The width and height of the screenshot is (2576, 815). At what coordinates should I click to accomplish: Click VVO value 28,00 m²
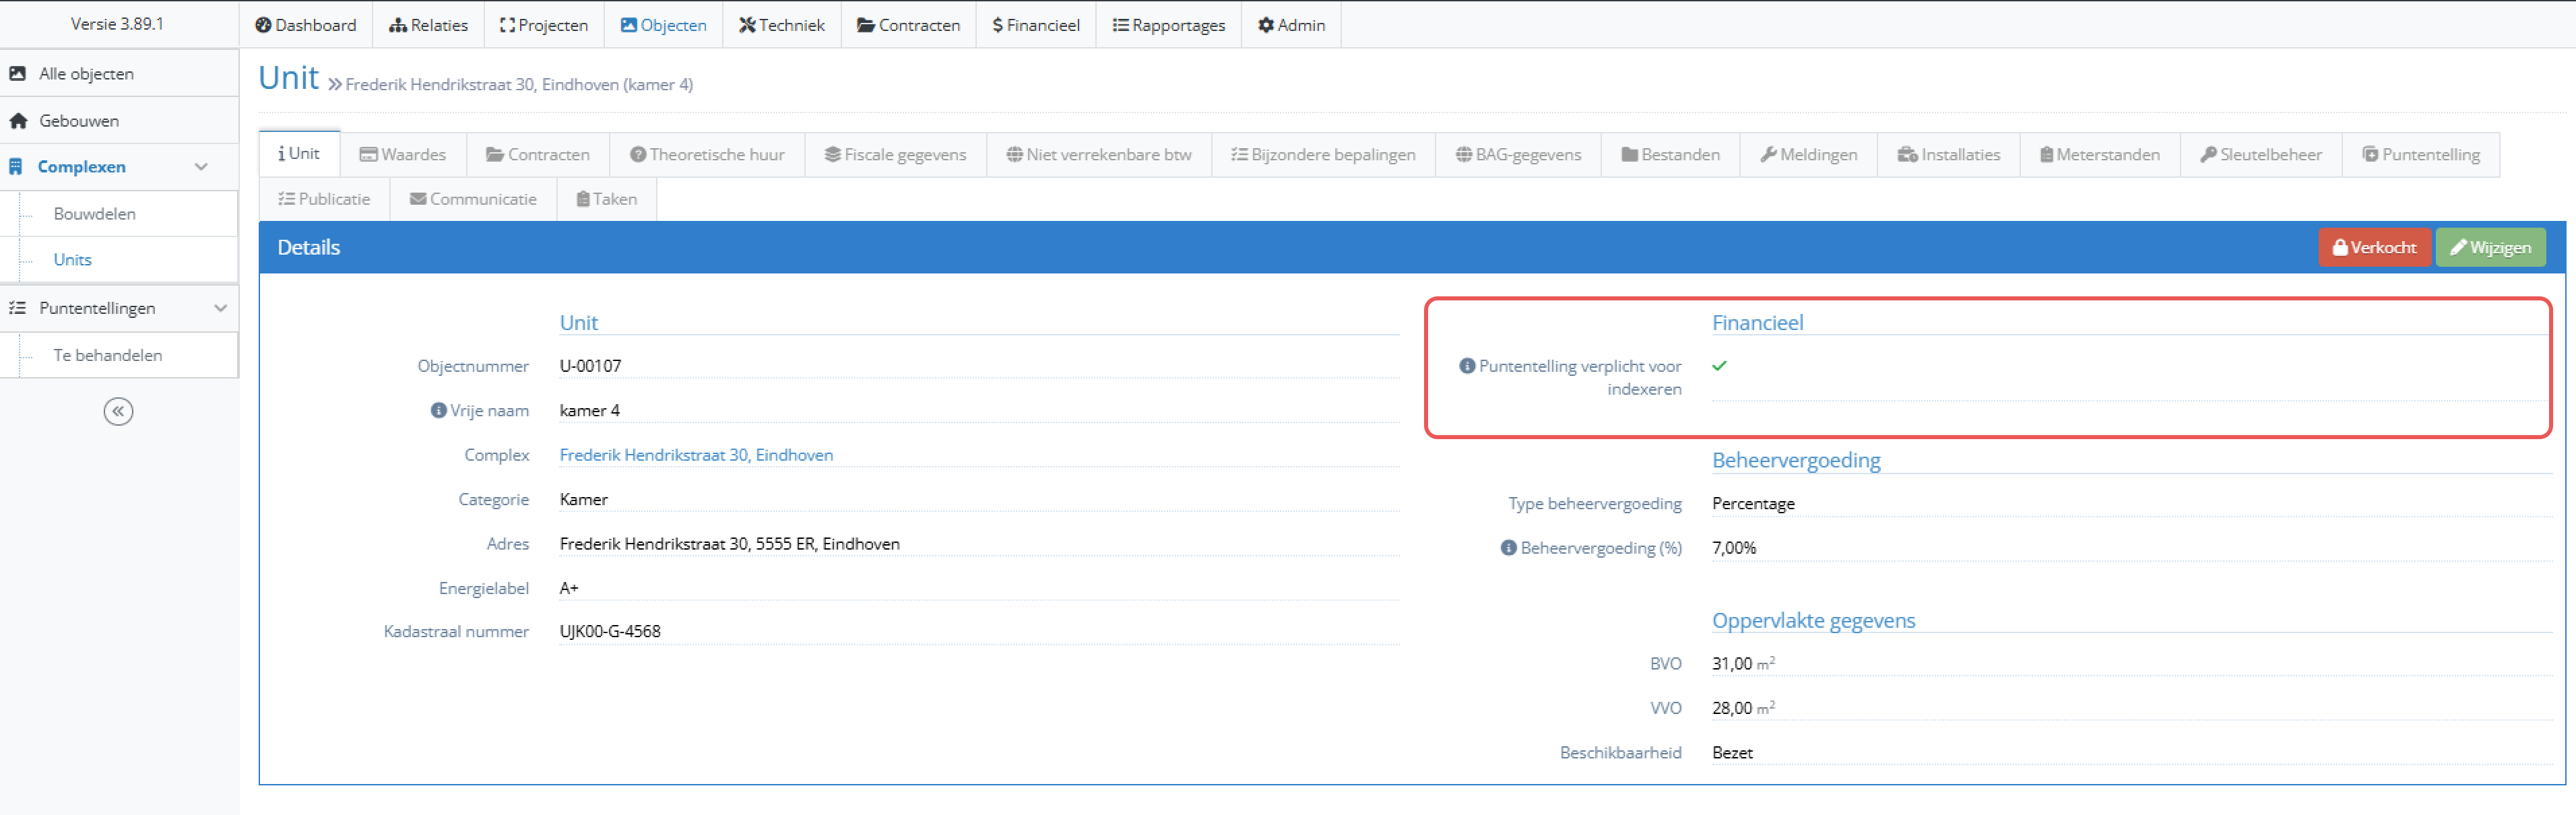click(x=1743, y=707)
